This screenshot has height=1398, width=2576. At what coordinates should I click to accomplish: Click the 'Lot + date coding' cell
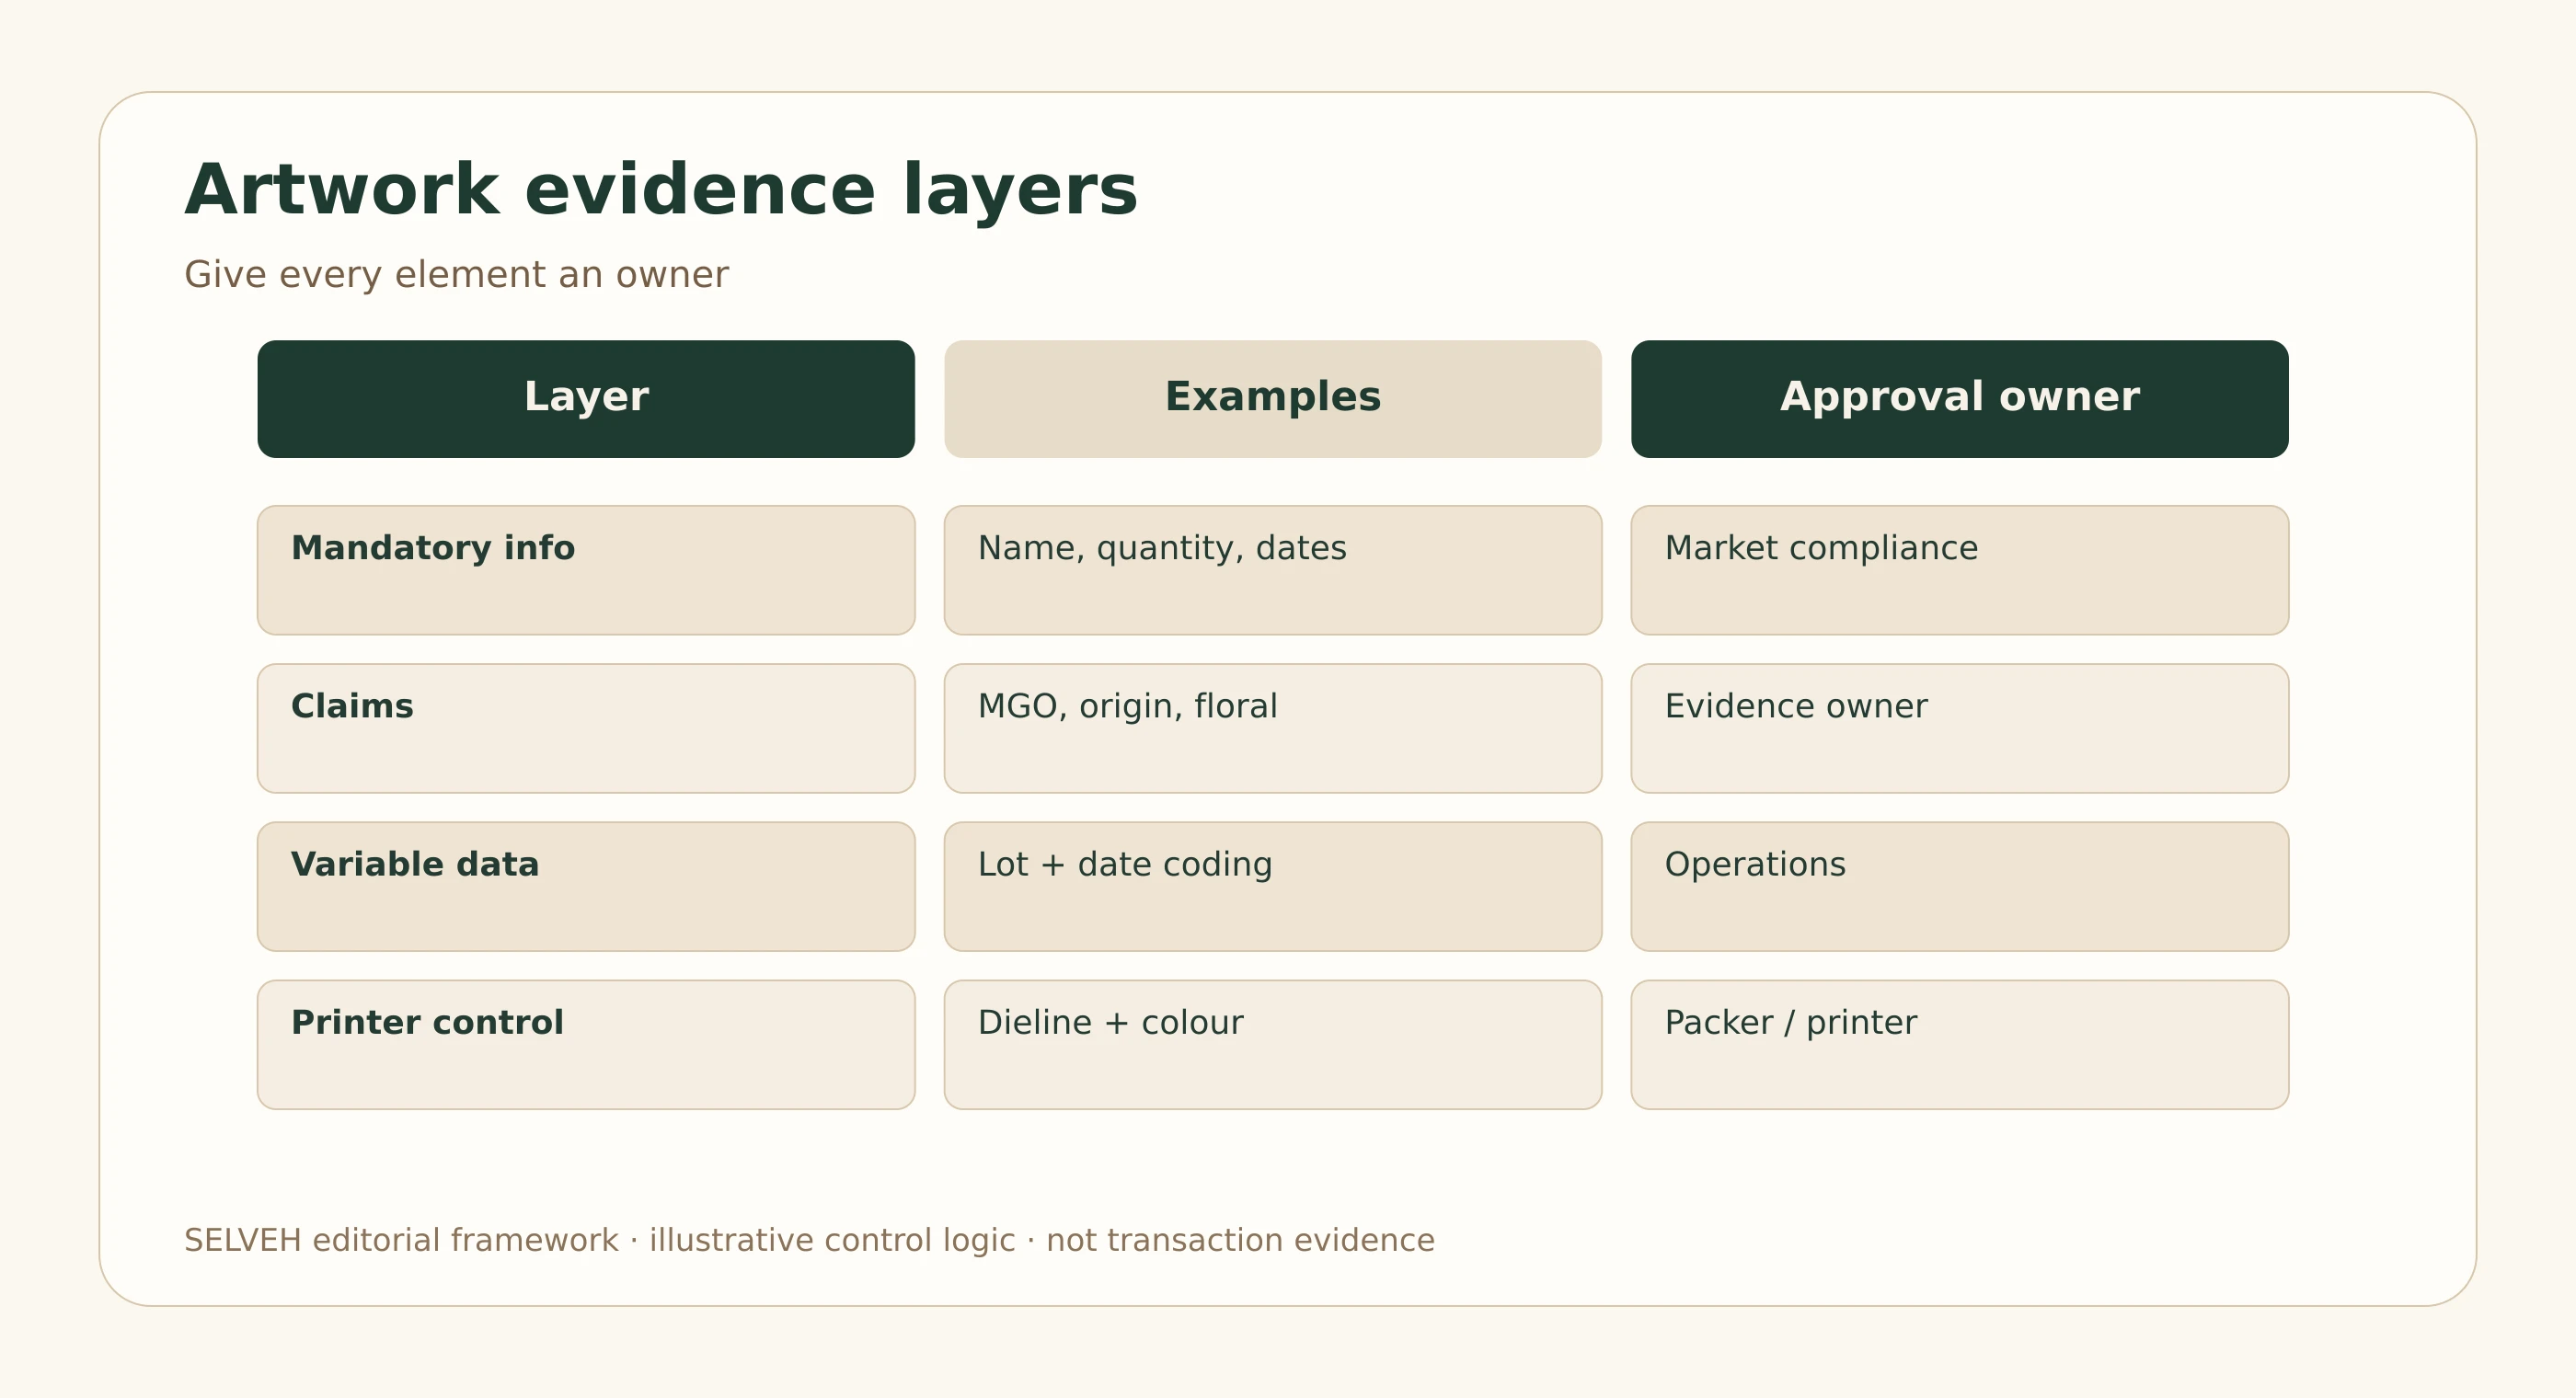pyautogui.click(x=1273, y=886)
